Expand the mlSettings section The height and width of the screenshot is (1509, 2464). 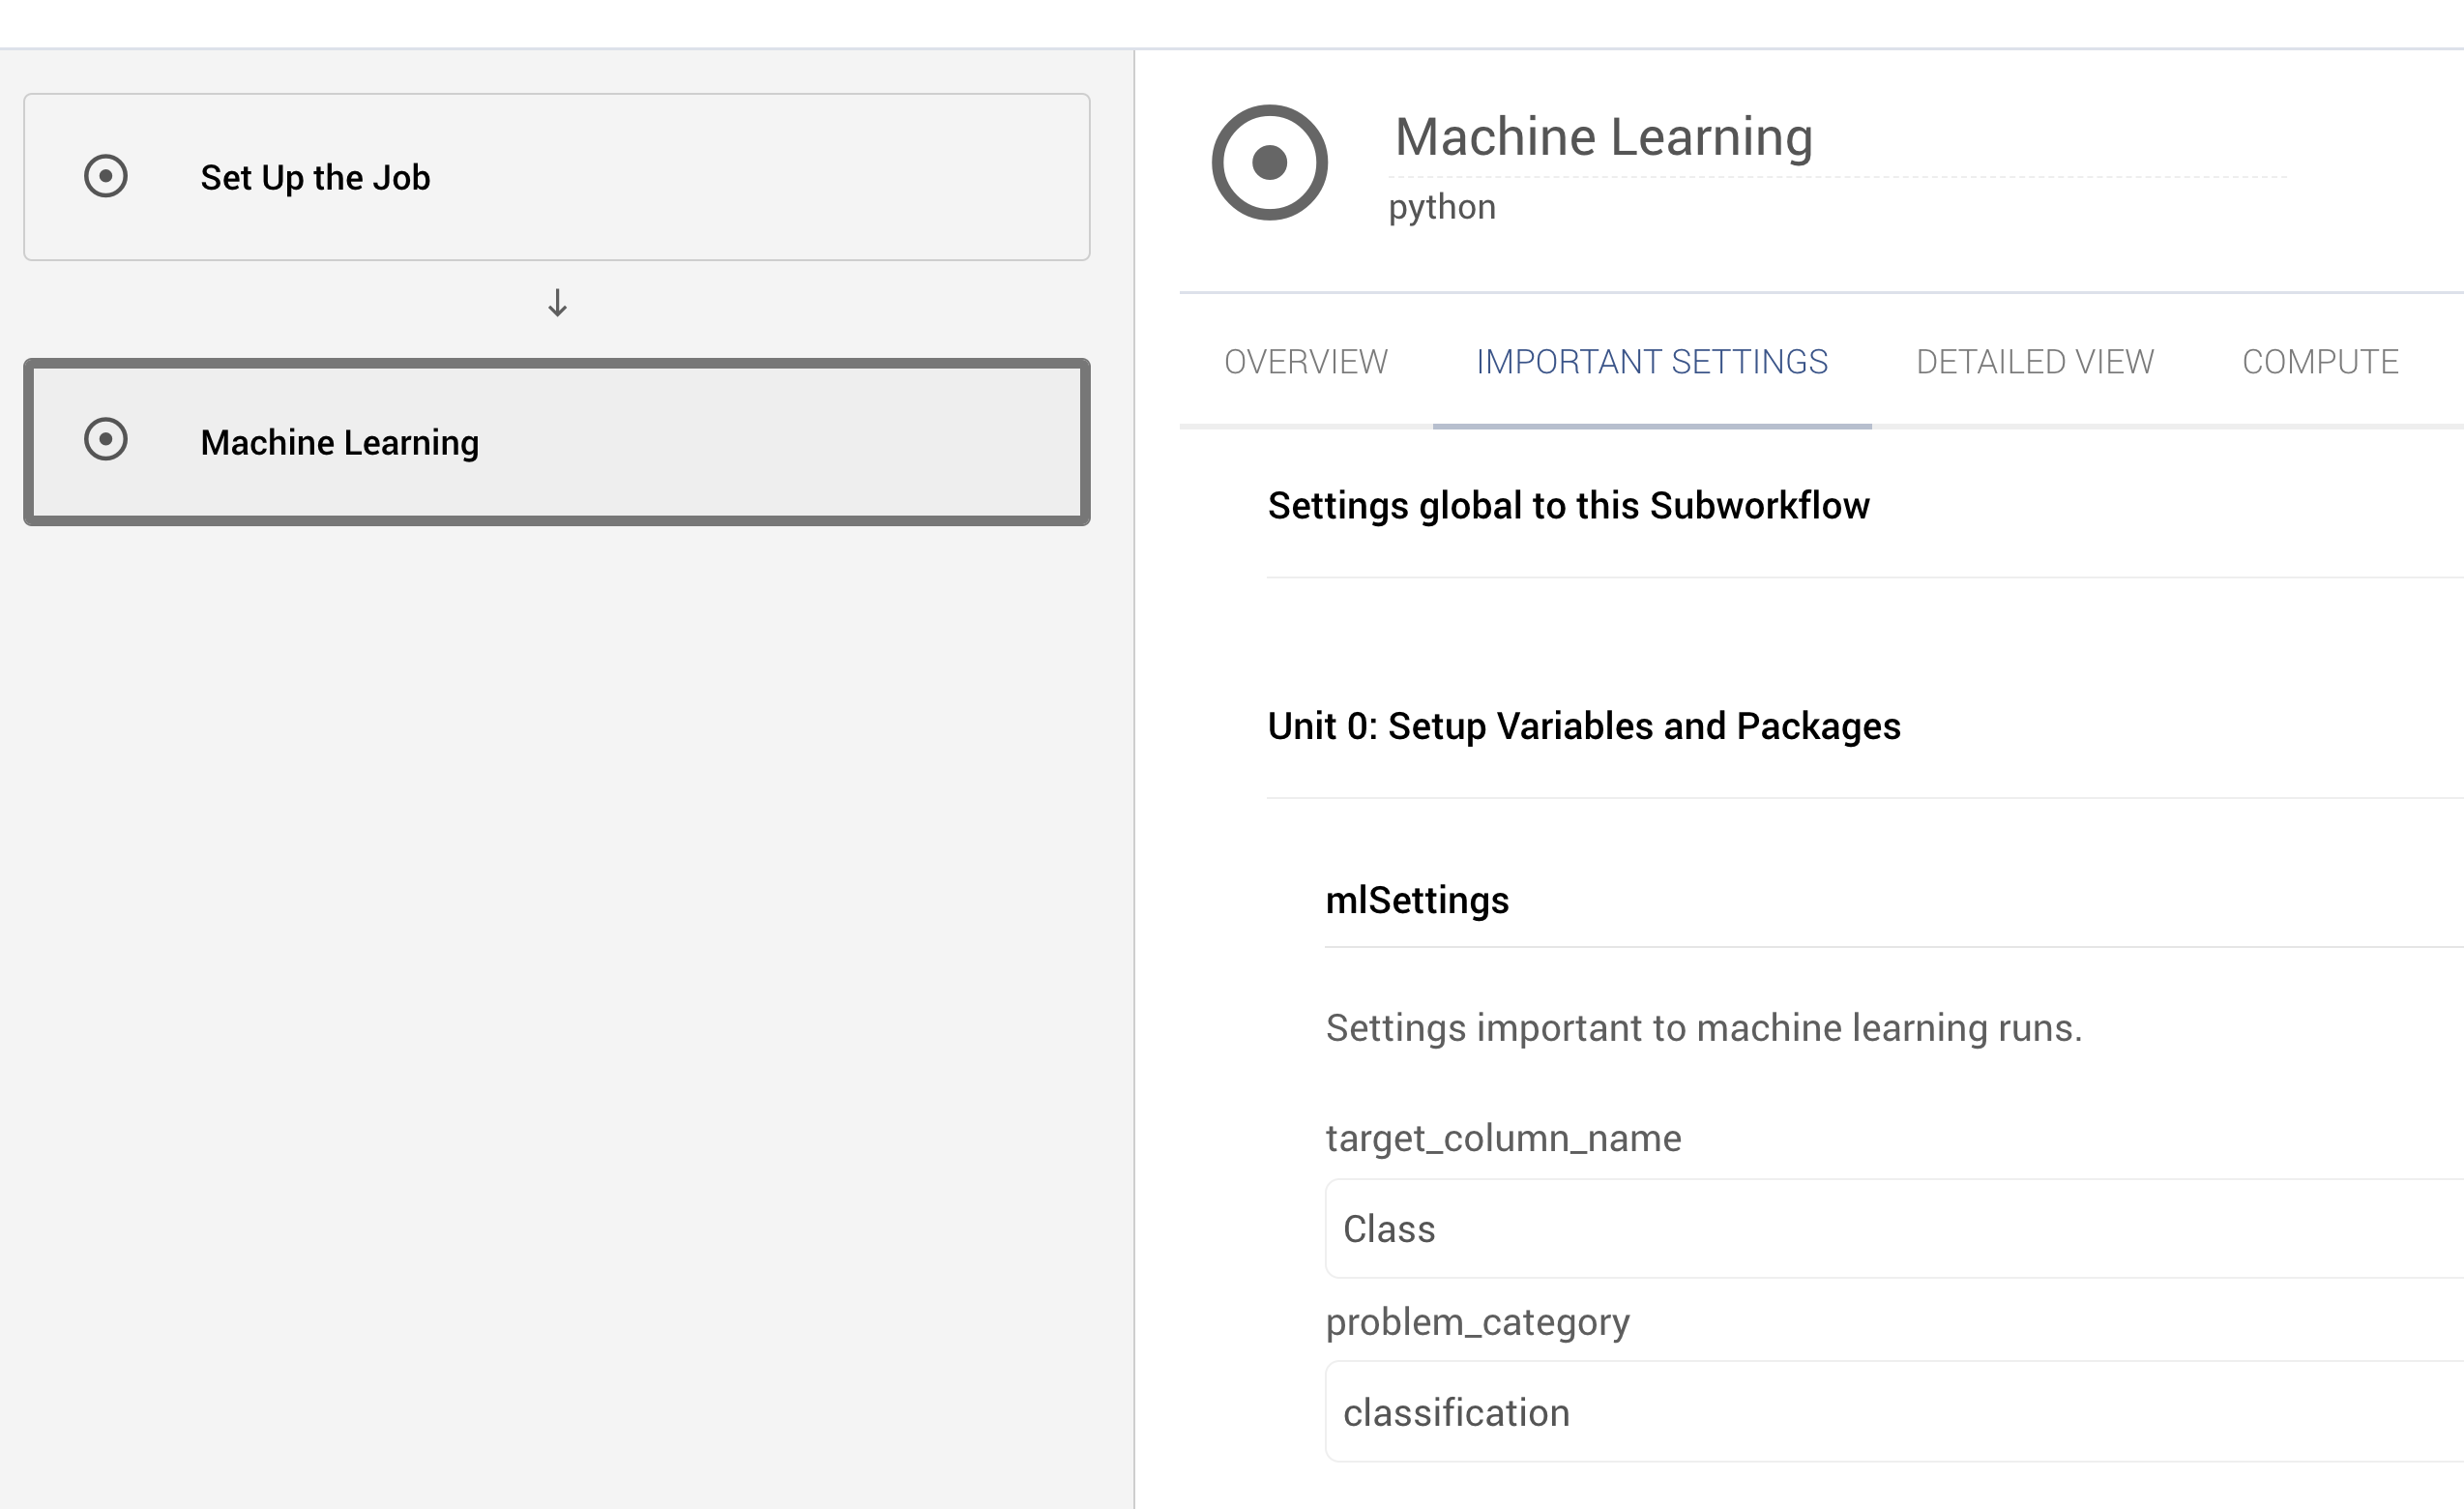[x=1417, y=899]
